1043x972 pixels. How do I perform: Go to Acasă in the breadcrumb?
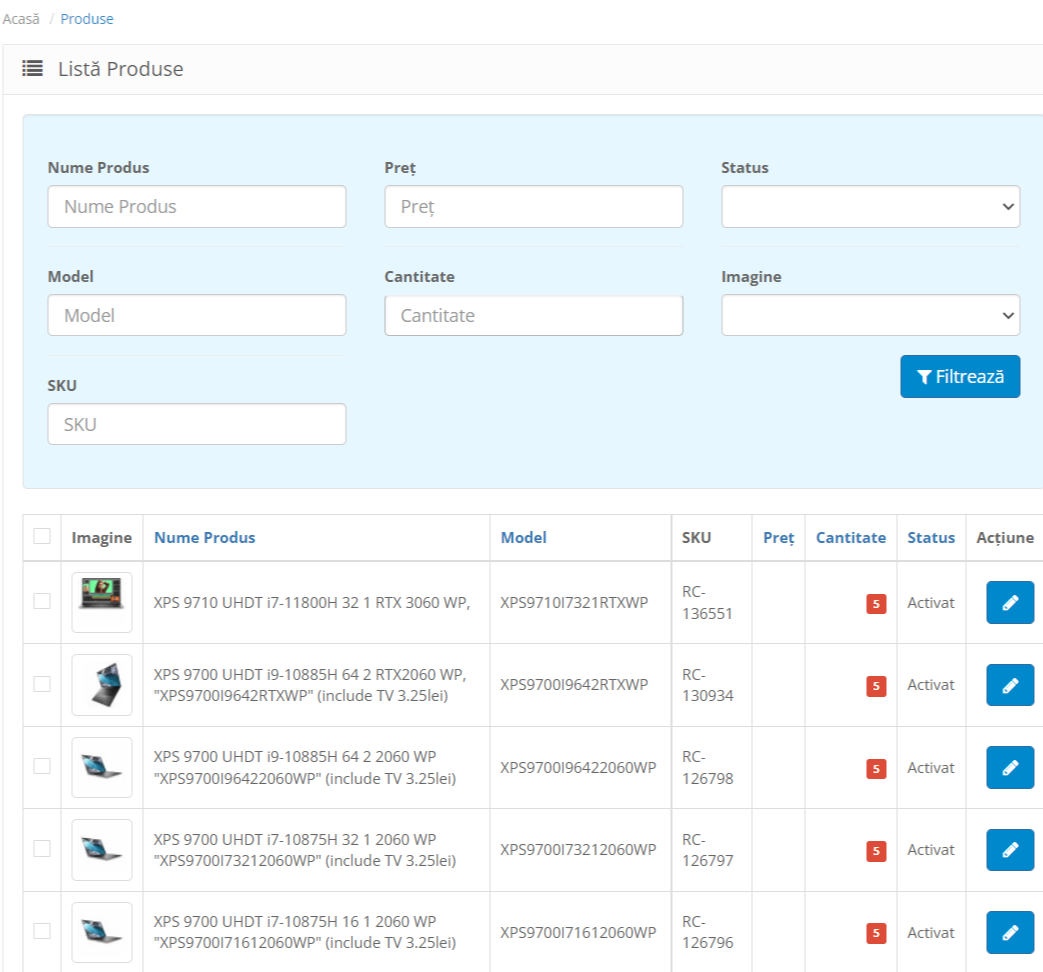pos(21,19)
